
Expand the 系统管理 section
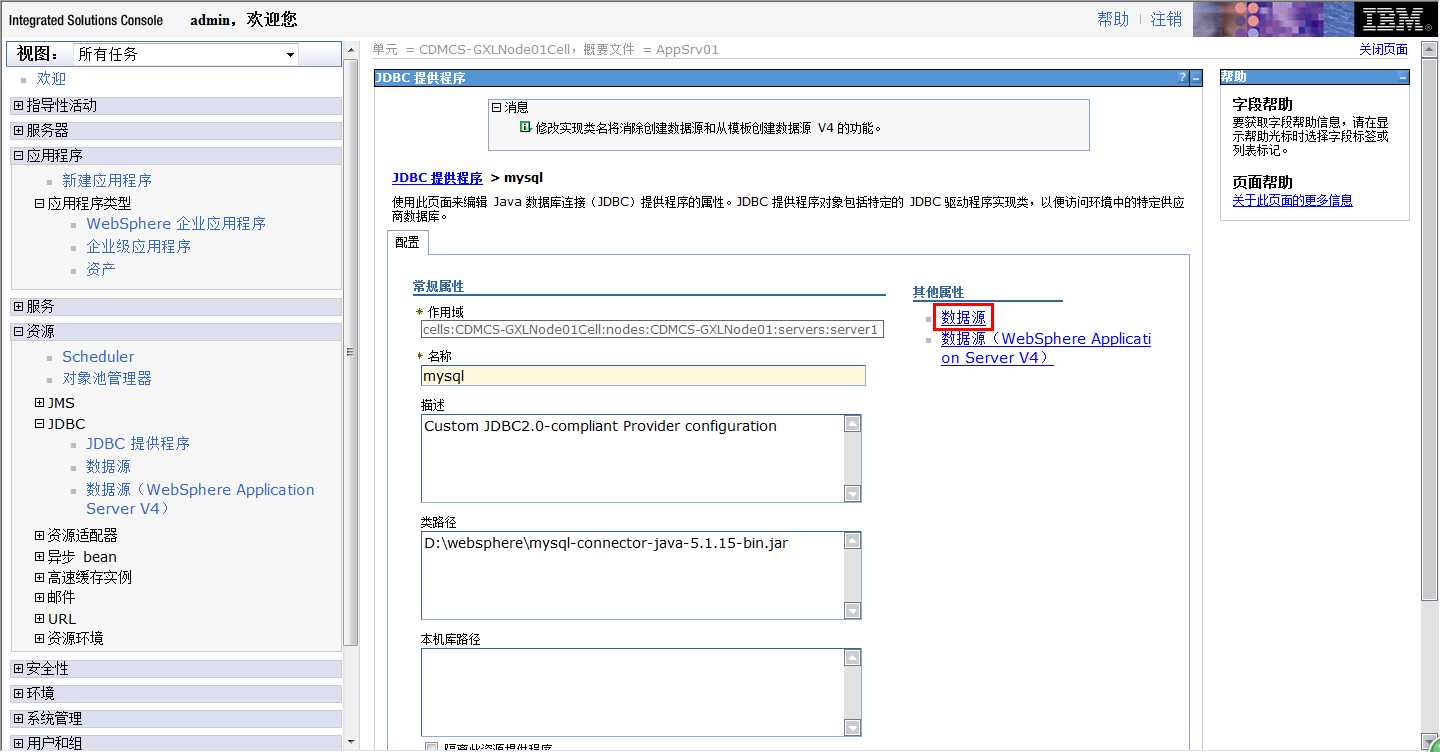tap(18, 718)
